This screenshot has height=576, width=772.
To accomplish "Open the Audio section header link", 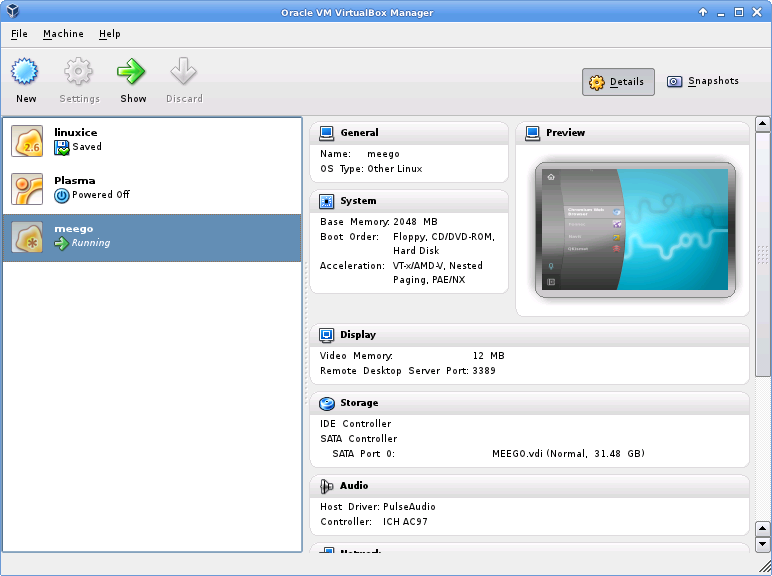I will point(354,486).
